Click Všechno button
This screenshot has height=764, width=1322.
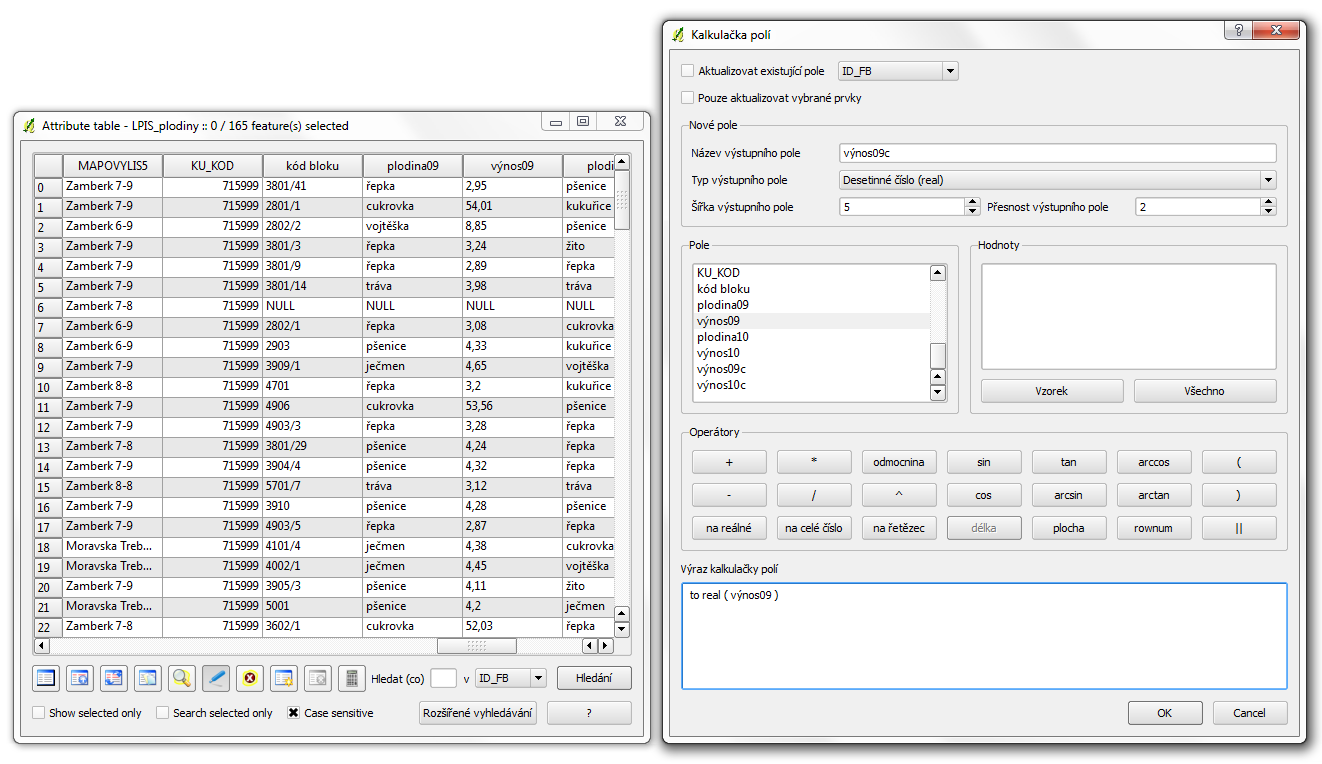click(1205, 391)
